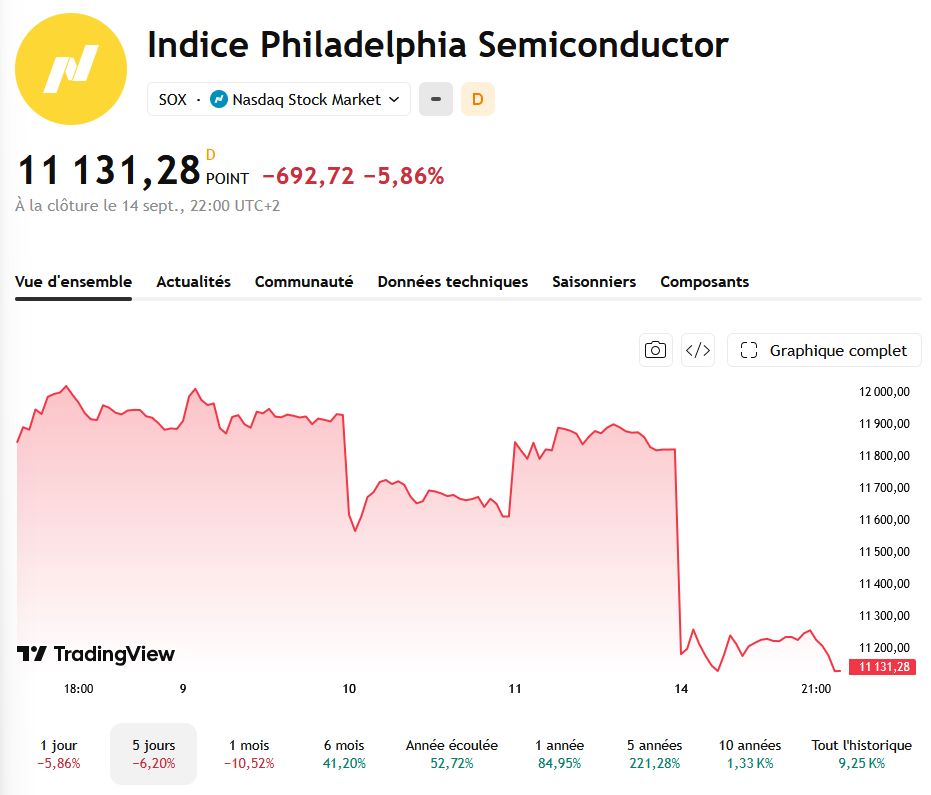The width and height of the screenshot is (931, 795).
Task: Click the TradingView logo on chart
Action: tap(96, 654)
